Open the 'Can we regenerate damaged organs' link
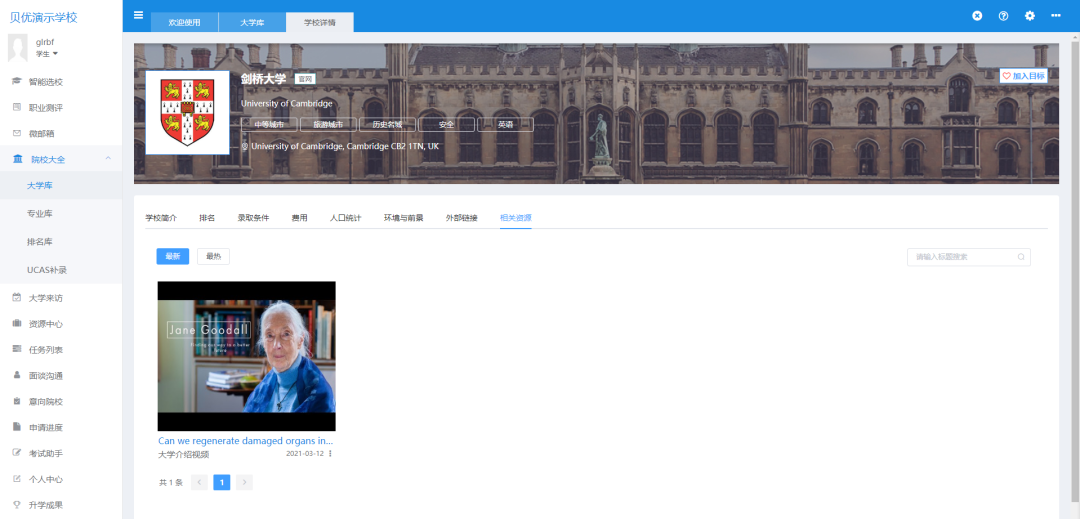1080x519 pixels. point(246,441)
